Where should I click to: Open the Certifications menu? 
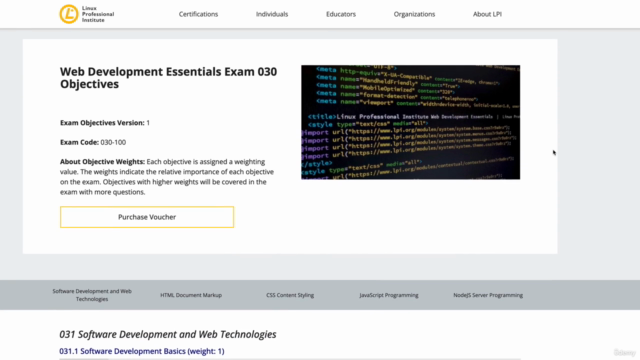pos(198,14)
